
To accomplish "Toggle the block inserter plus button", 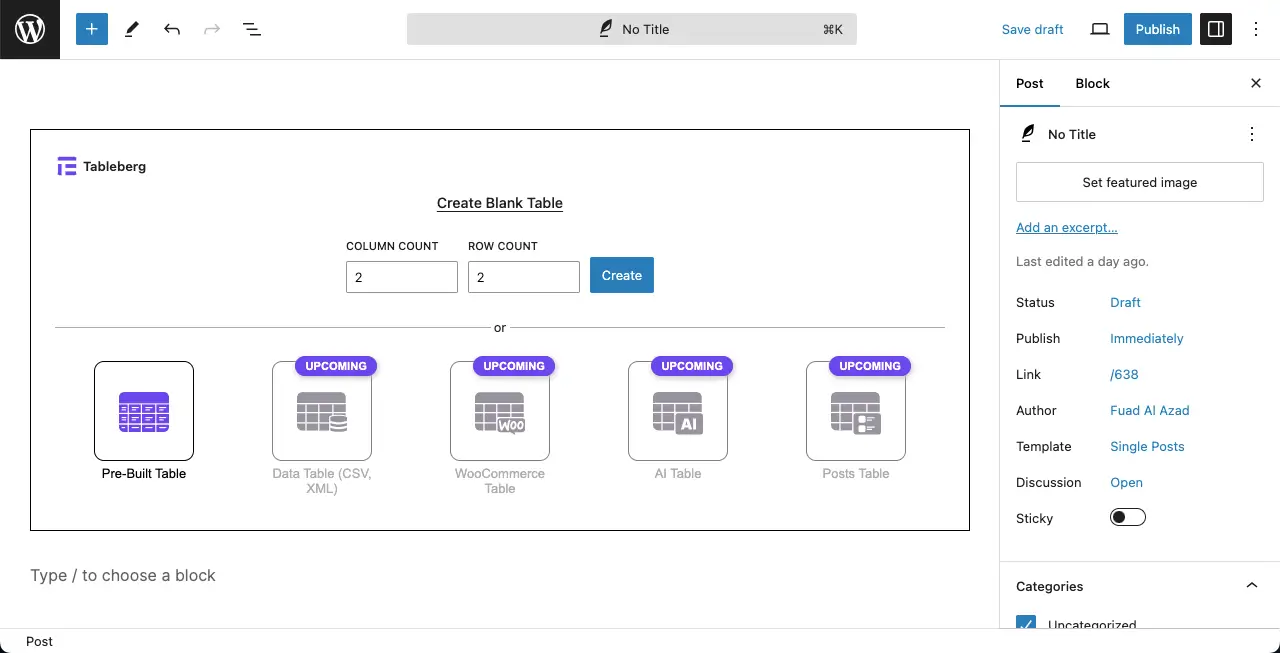I will tap(91, 29).
